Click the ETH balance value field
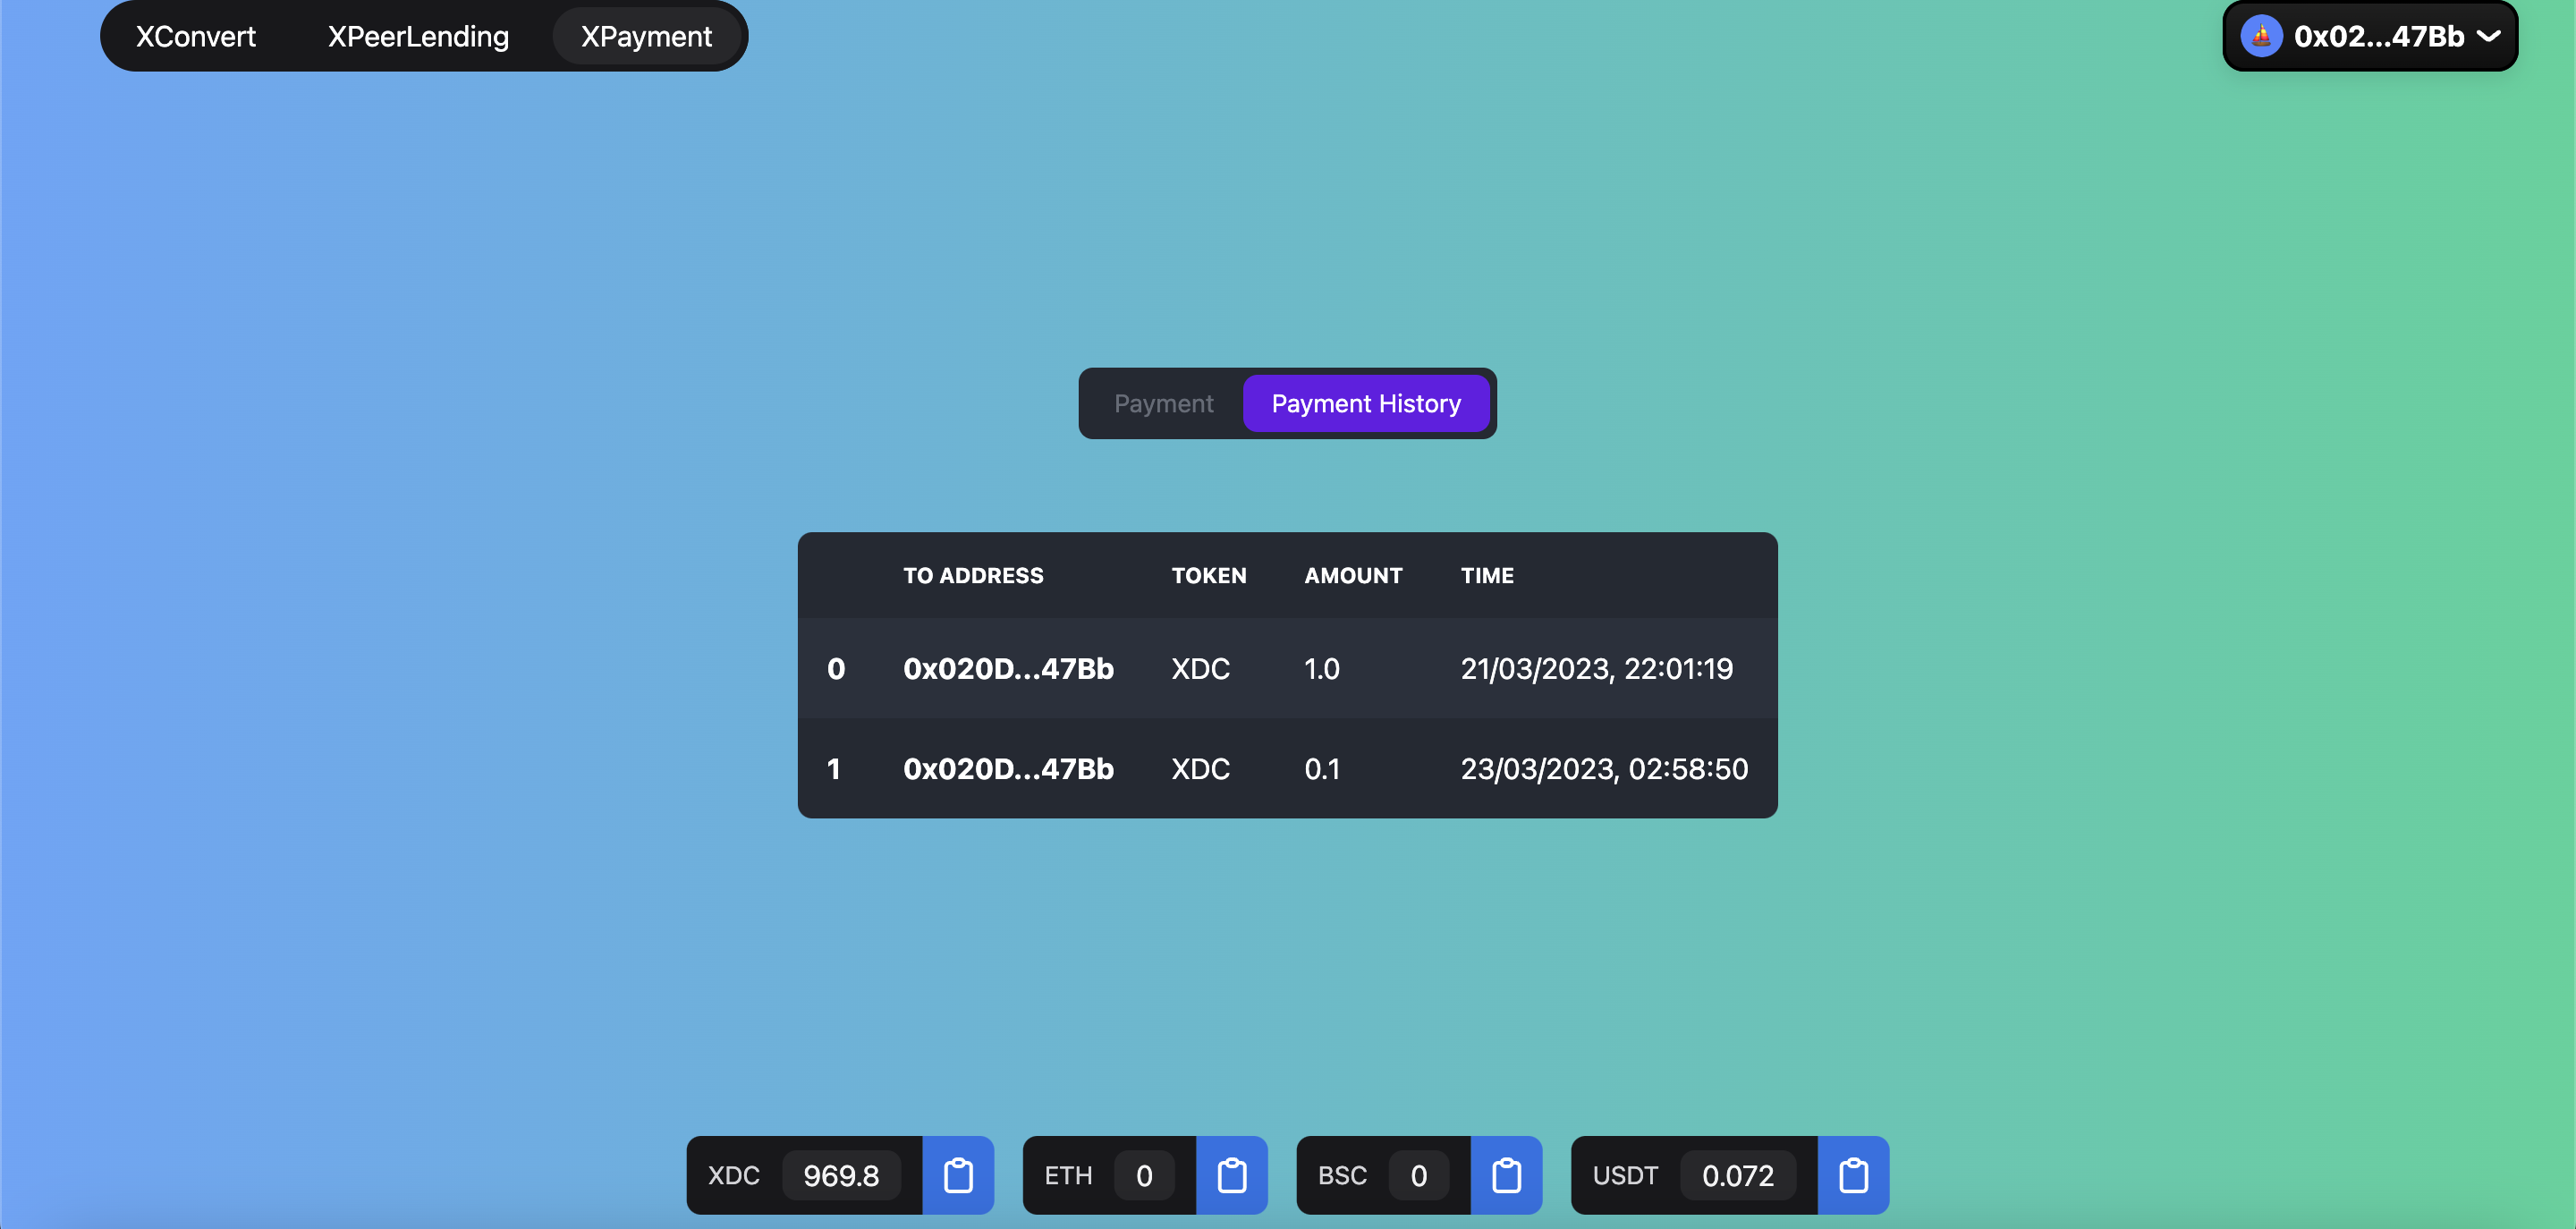The image size is (2576, 1229). tap(1144, 1176)
